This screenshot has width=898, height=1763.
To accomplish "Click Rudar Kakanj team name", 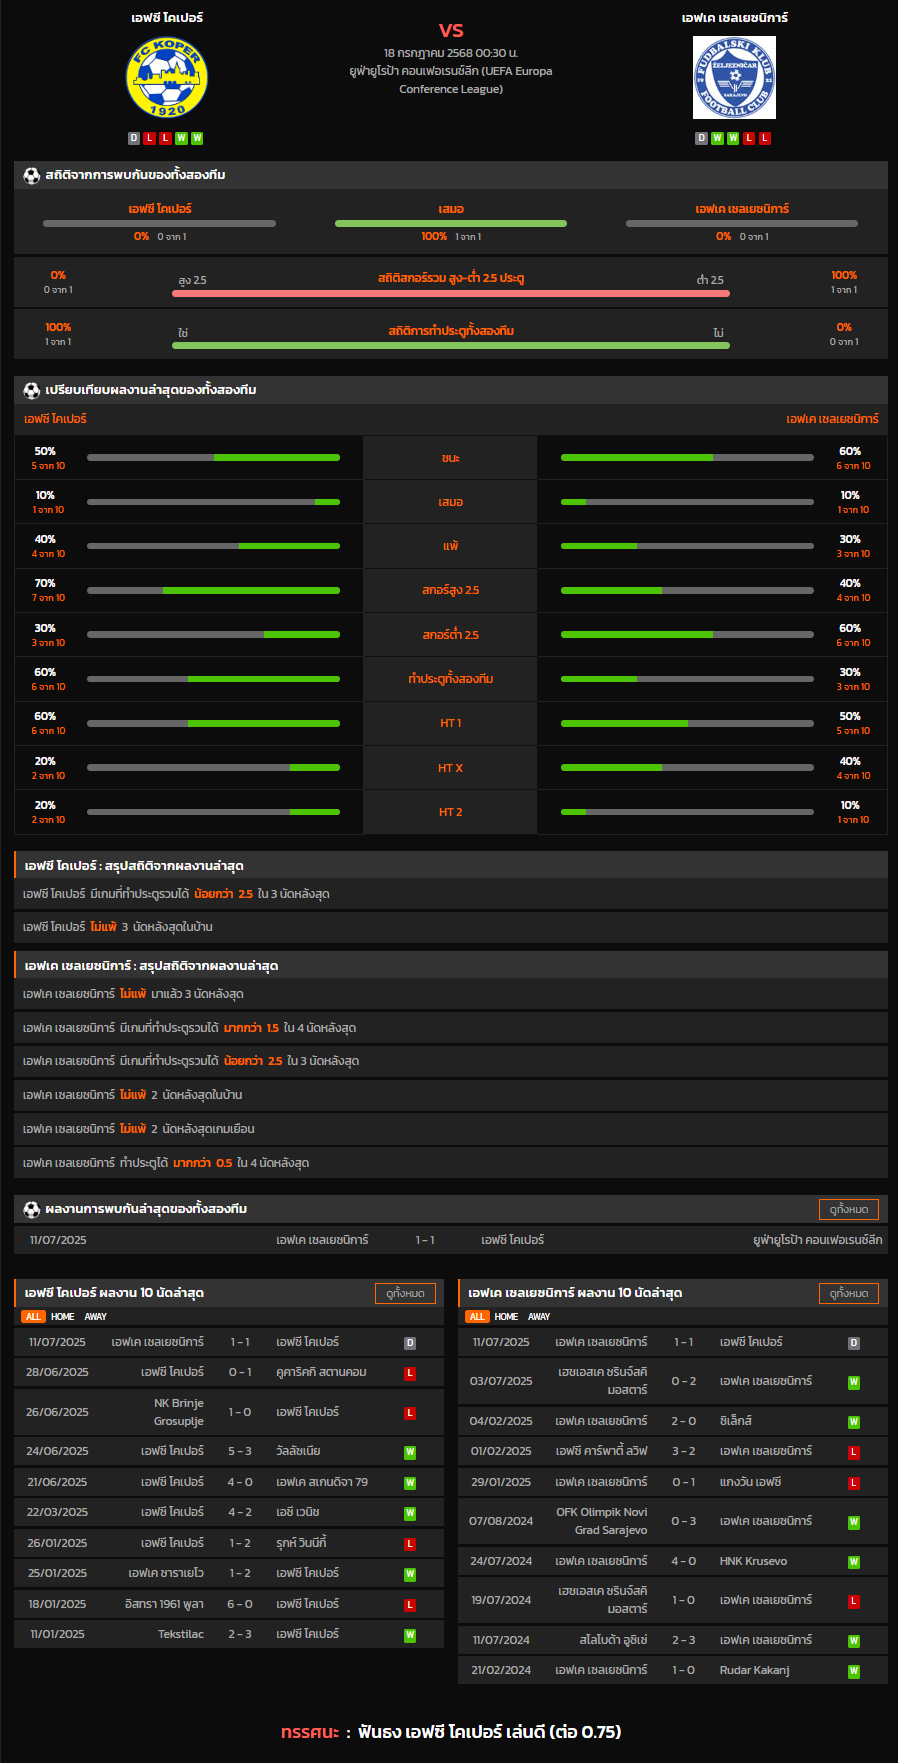I will (x=755, y=1670).
